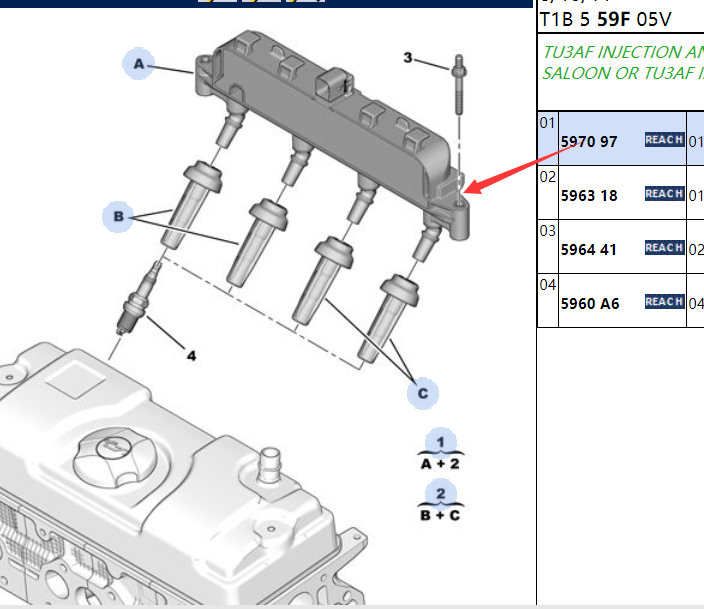Click the REACH badge for 5970 97
Image resolution: width=704 pixels, height=609 pixels.
tap(664, 140)
